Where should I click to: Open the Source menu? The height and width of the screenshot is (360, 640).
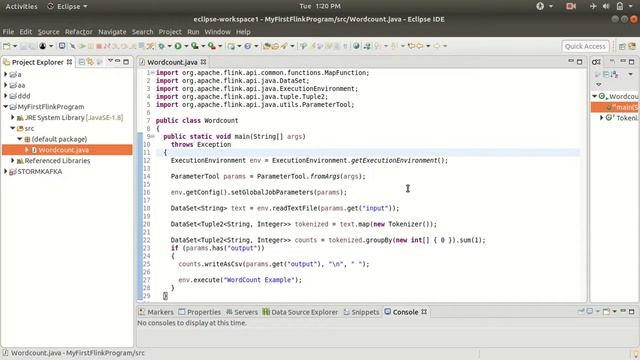[49, 32]
